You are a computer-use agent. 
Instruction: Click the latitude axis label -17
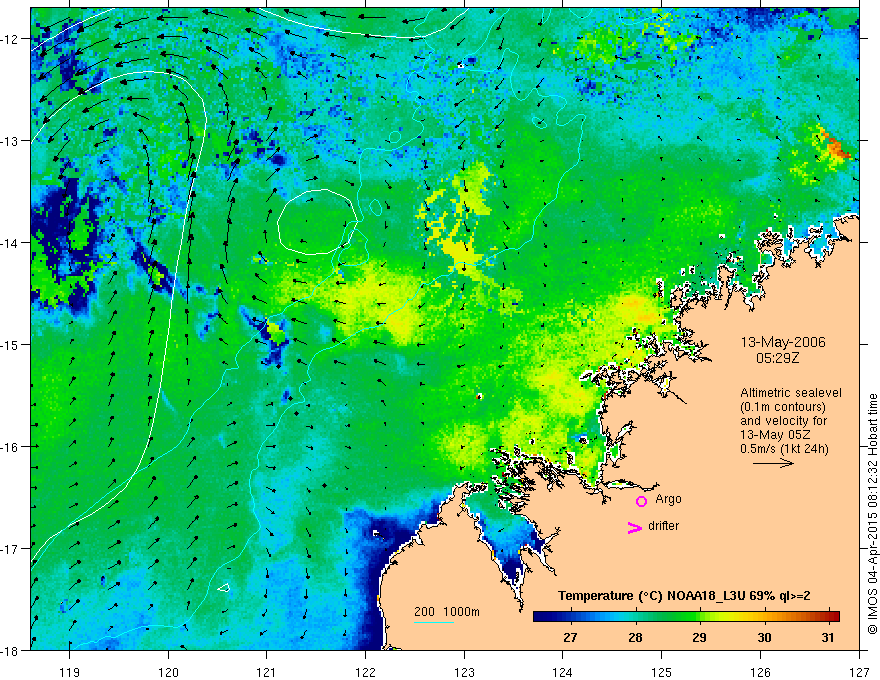[10, 549]
